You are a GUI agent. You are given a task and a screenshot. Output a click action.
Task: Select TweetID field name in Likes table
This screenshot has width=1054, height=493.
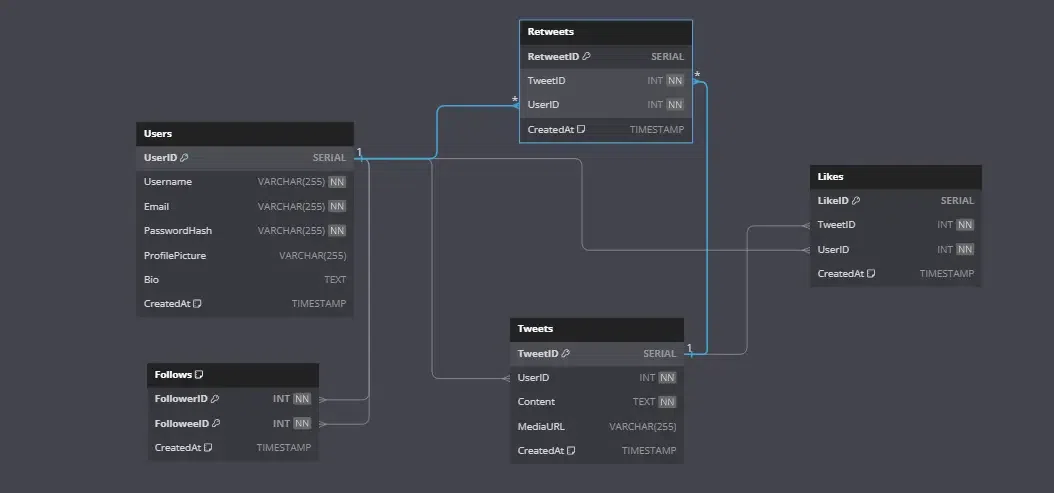click(836, 225)
